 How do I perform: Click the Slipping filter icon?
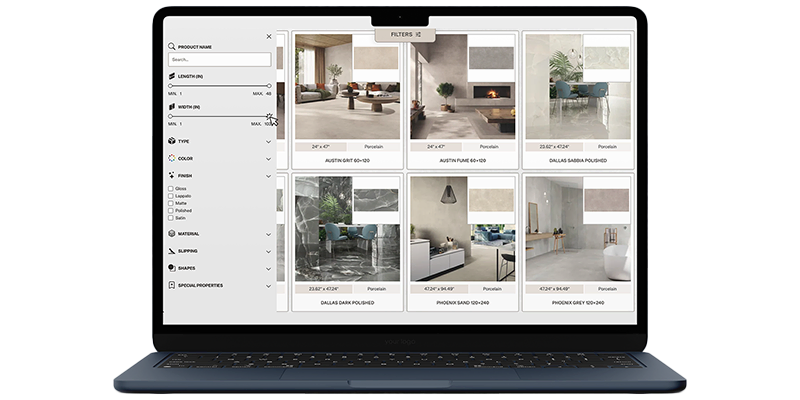pyautogui.click(x=172, y=251)
